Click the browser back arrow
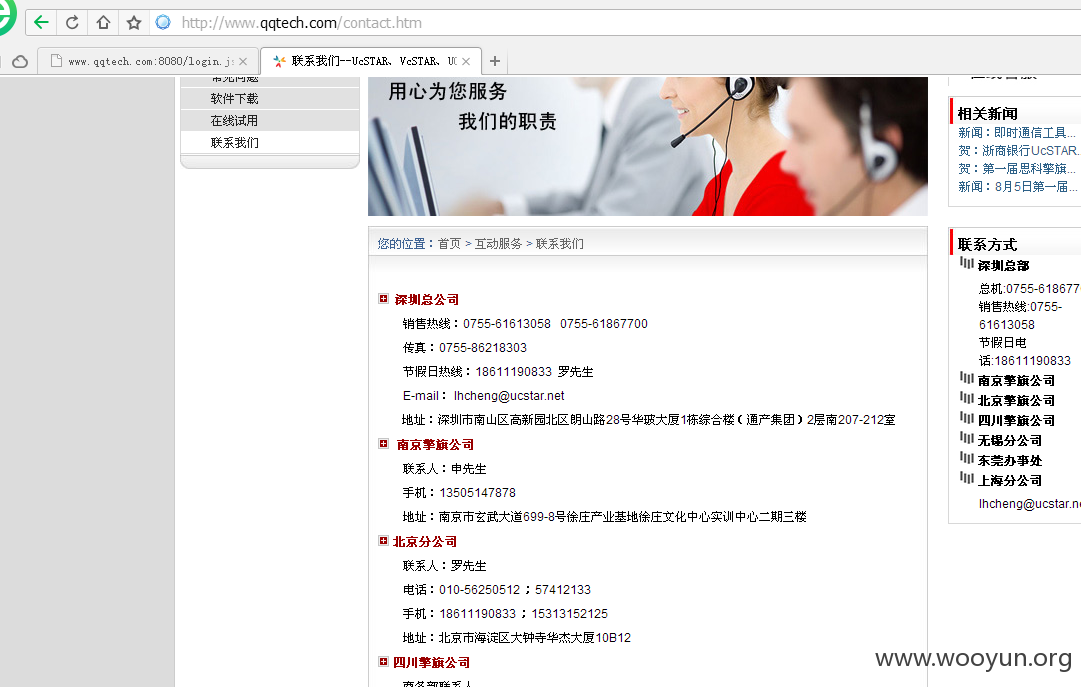Image resolution: width=1081 pixels, height=687 pixels. [41, 23]
